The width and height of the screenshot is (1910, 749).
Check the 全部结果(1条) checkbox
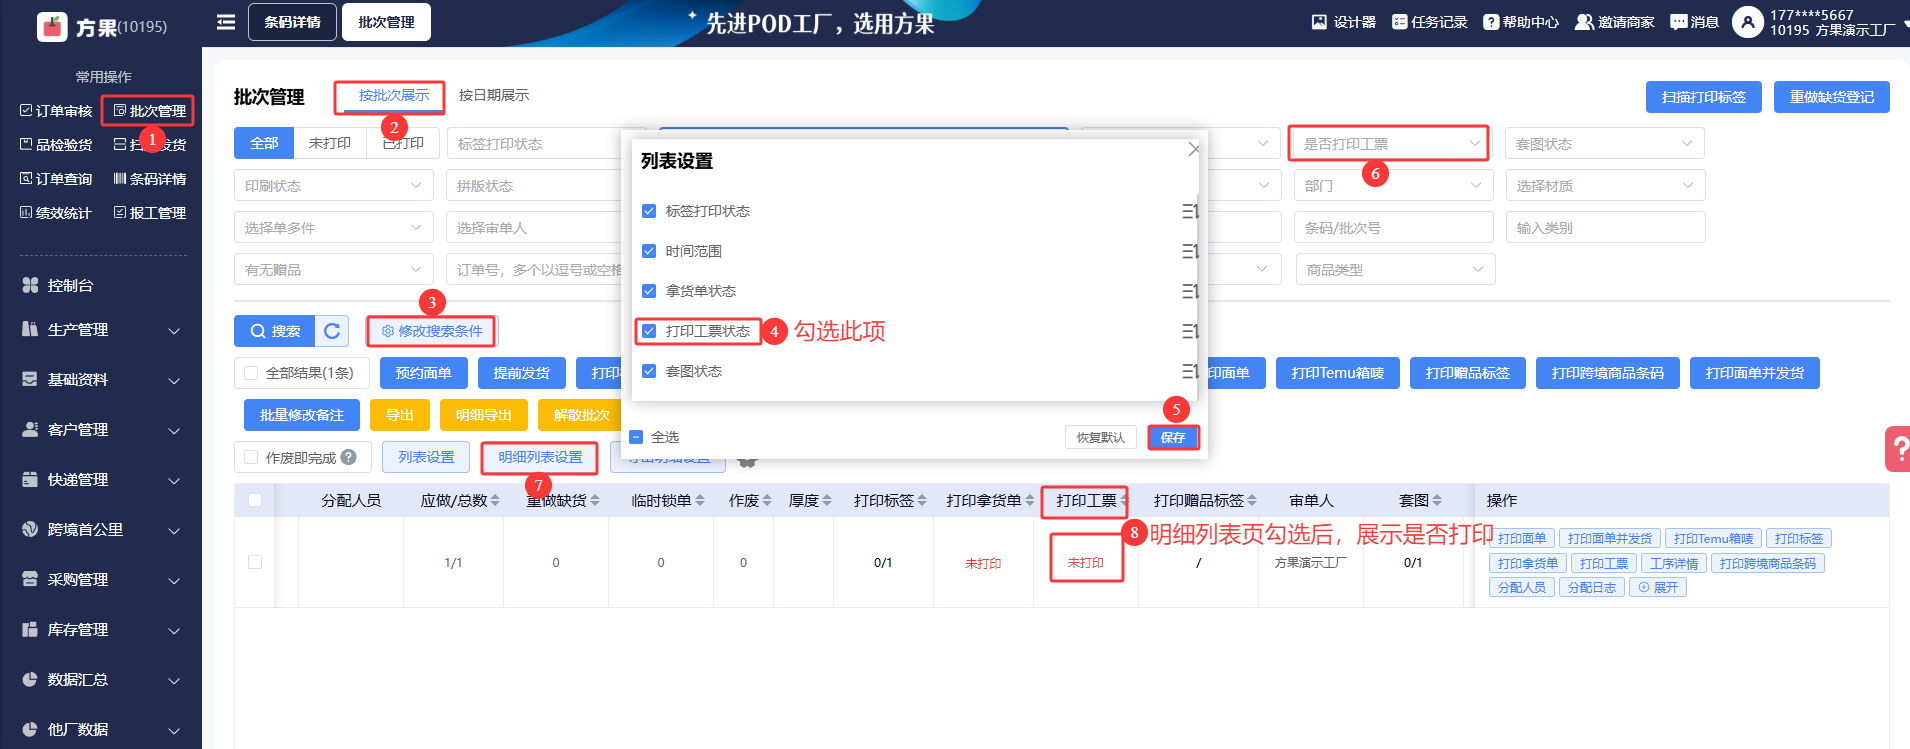pos(252,373)
